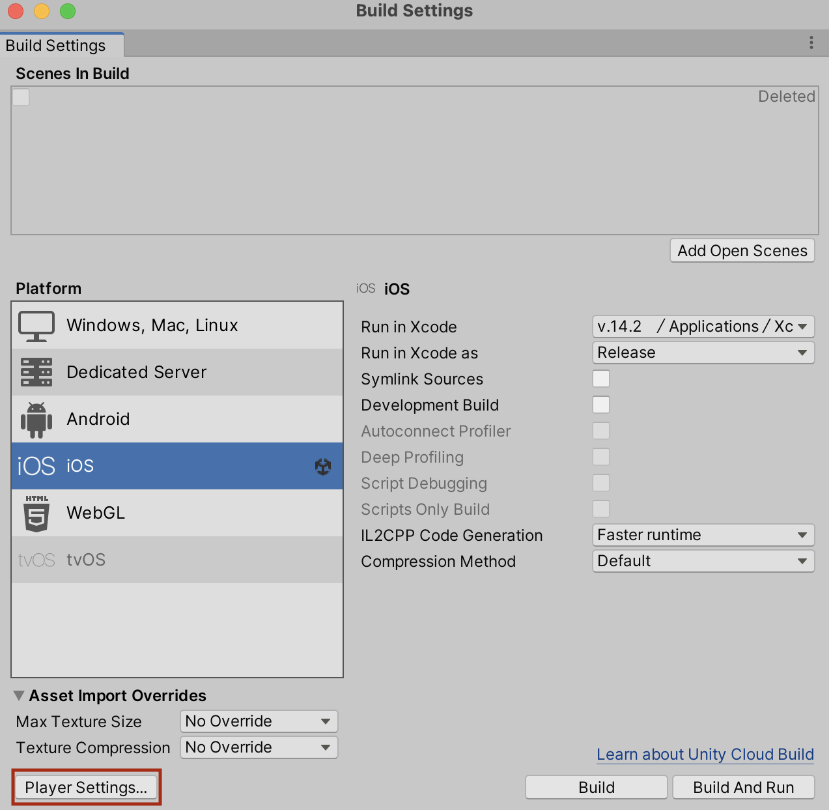Open Player Settings
This screenshot has height=810, width=829.
(x=86, y=788)
